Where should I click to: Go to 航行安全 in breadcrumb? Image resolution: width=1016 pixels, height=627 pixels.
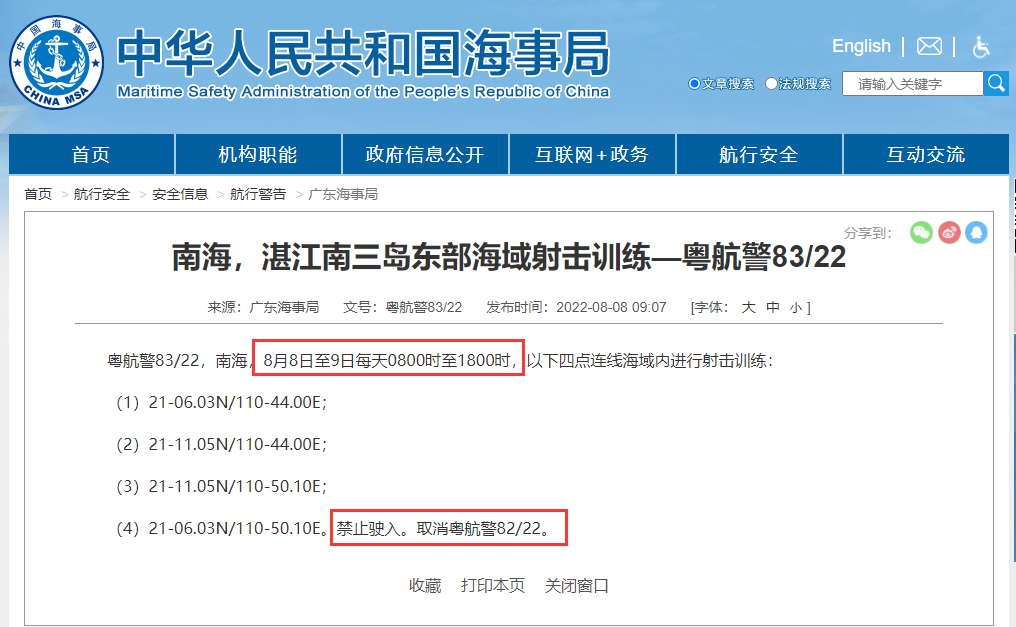point(102,194)
